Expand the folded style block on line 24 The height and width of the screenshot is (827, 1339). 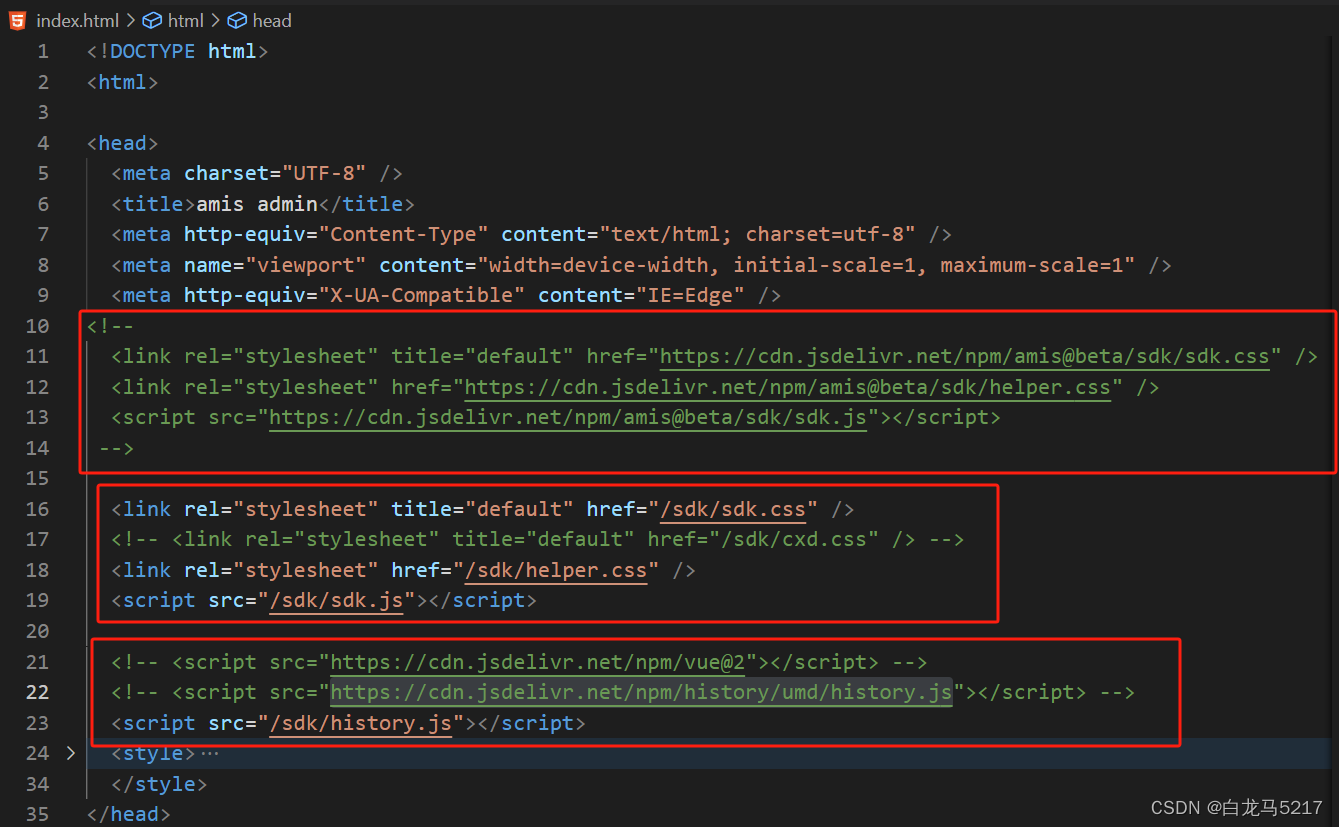(70, 753)
